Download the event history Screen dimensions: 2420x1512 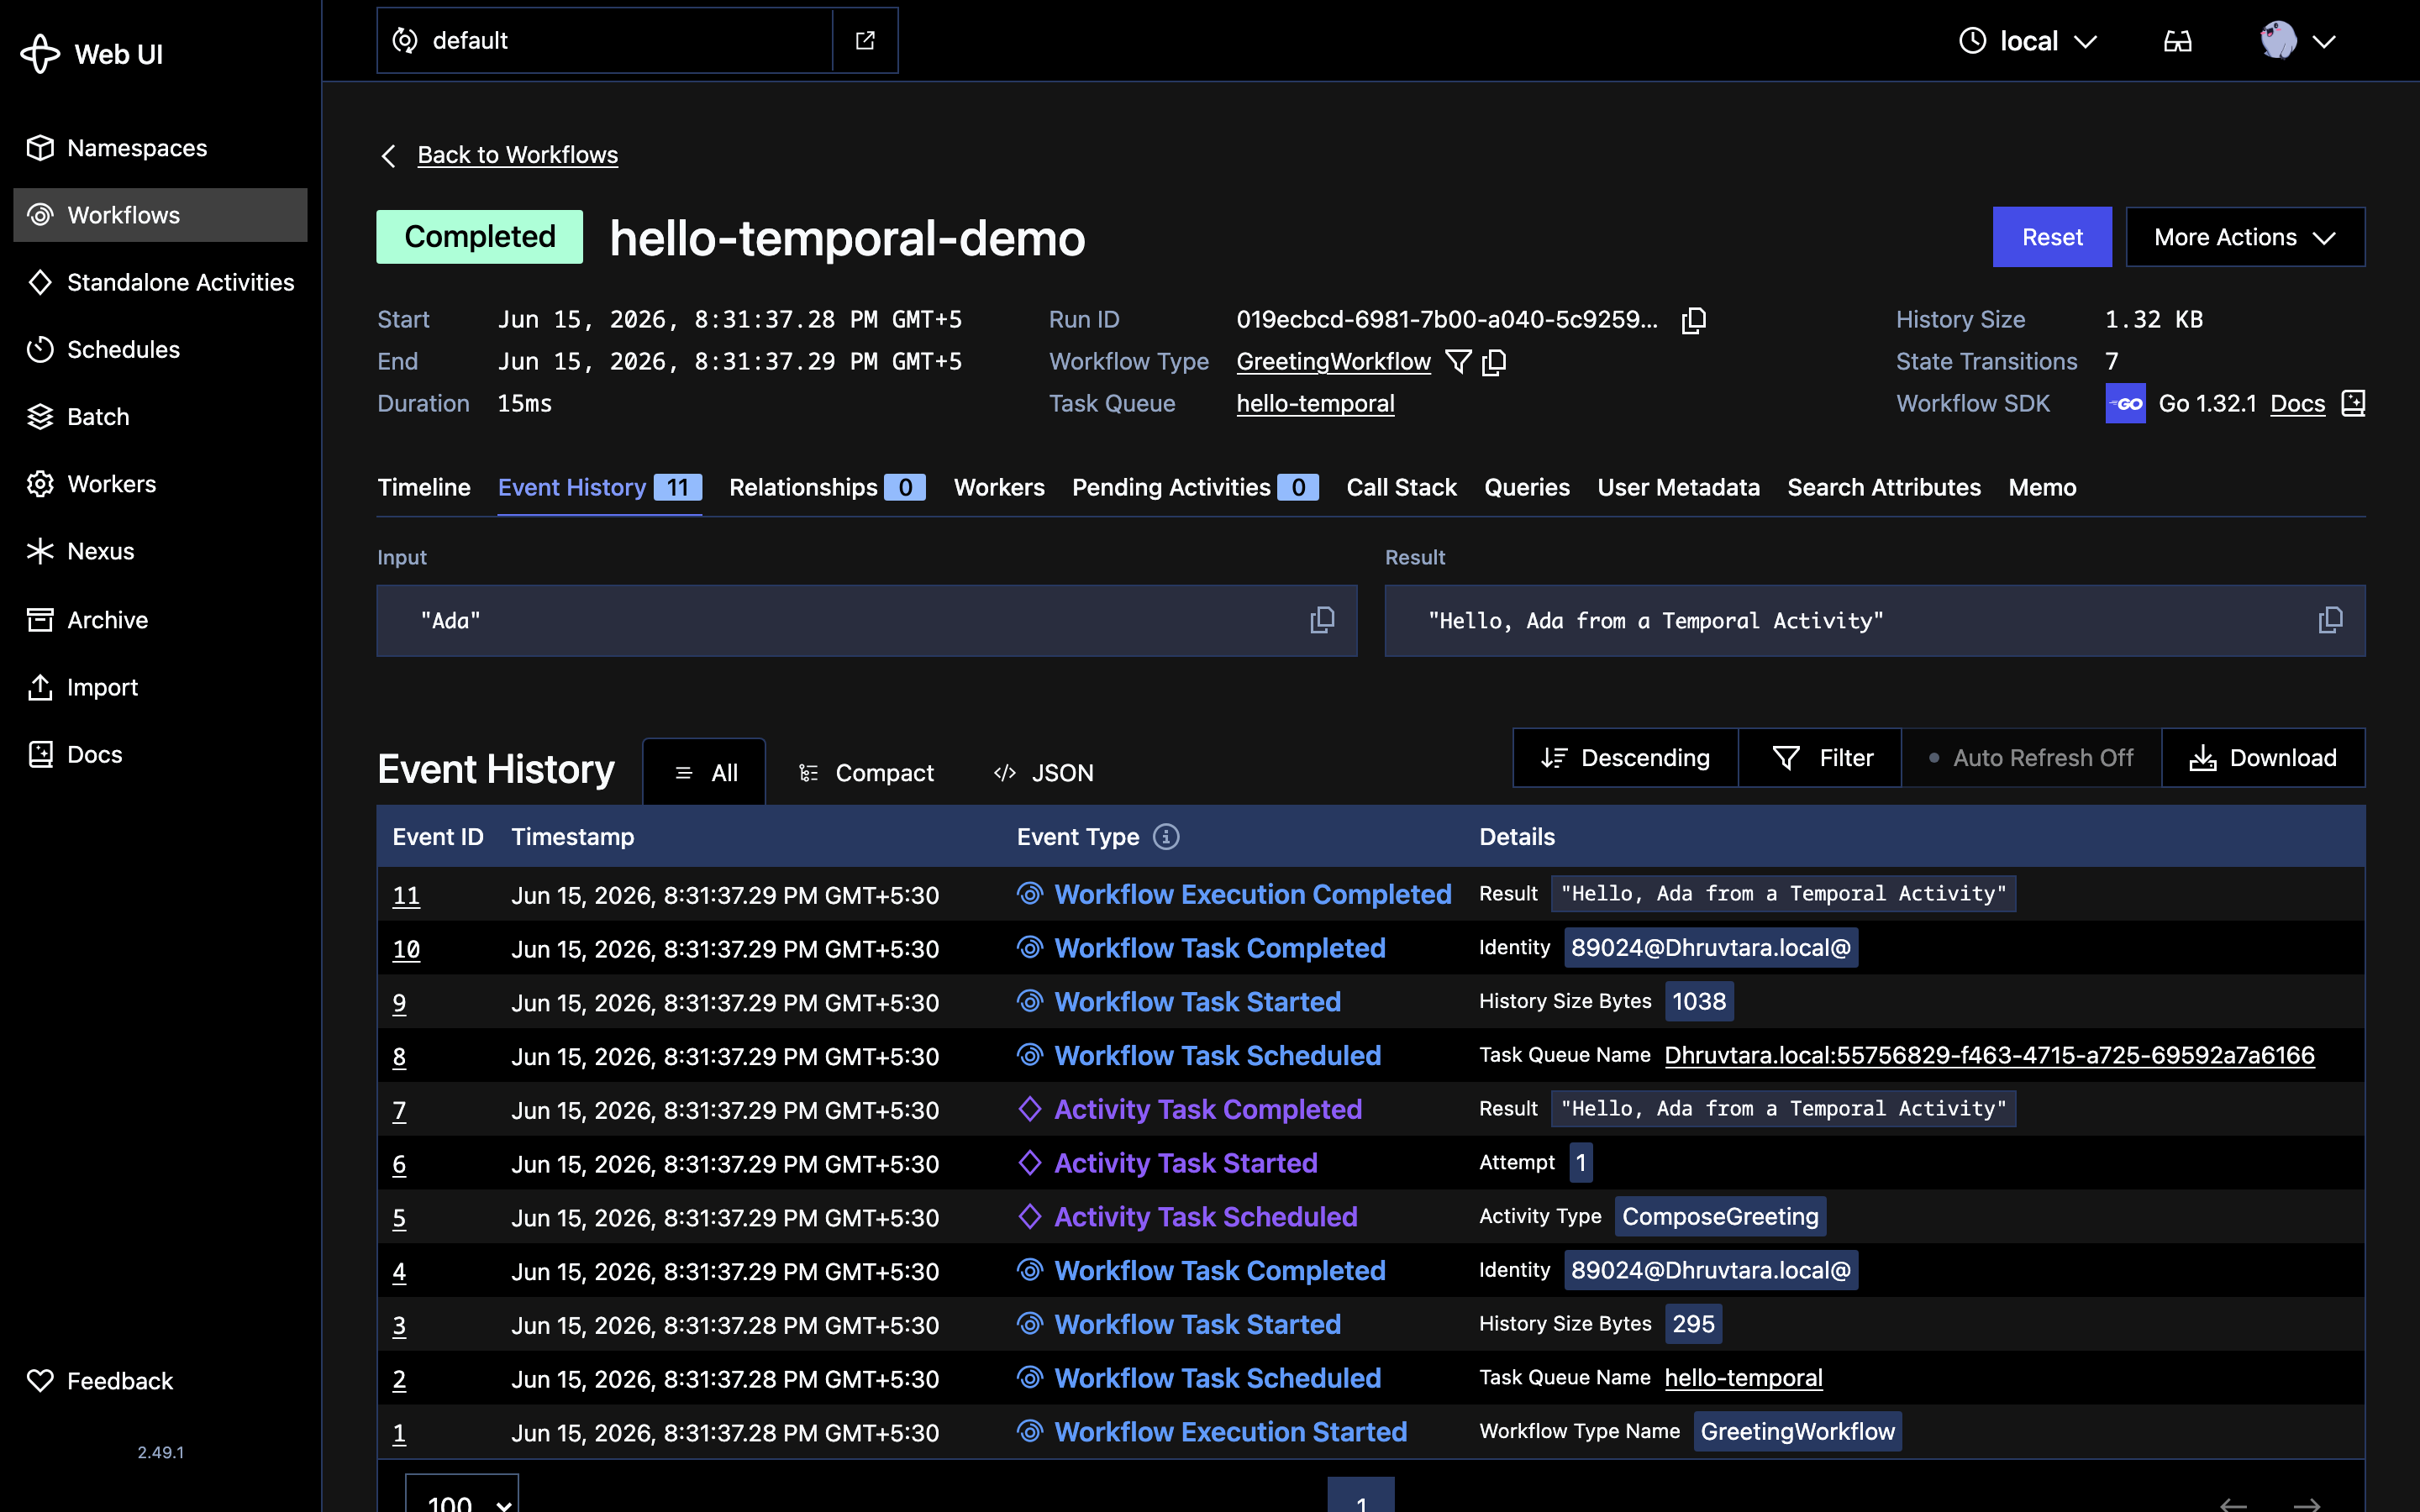[x=2263, y=758]
